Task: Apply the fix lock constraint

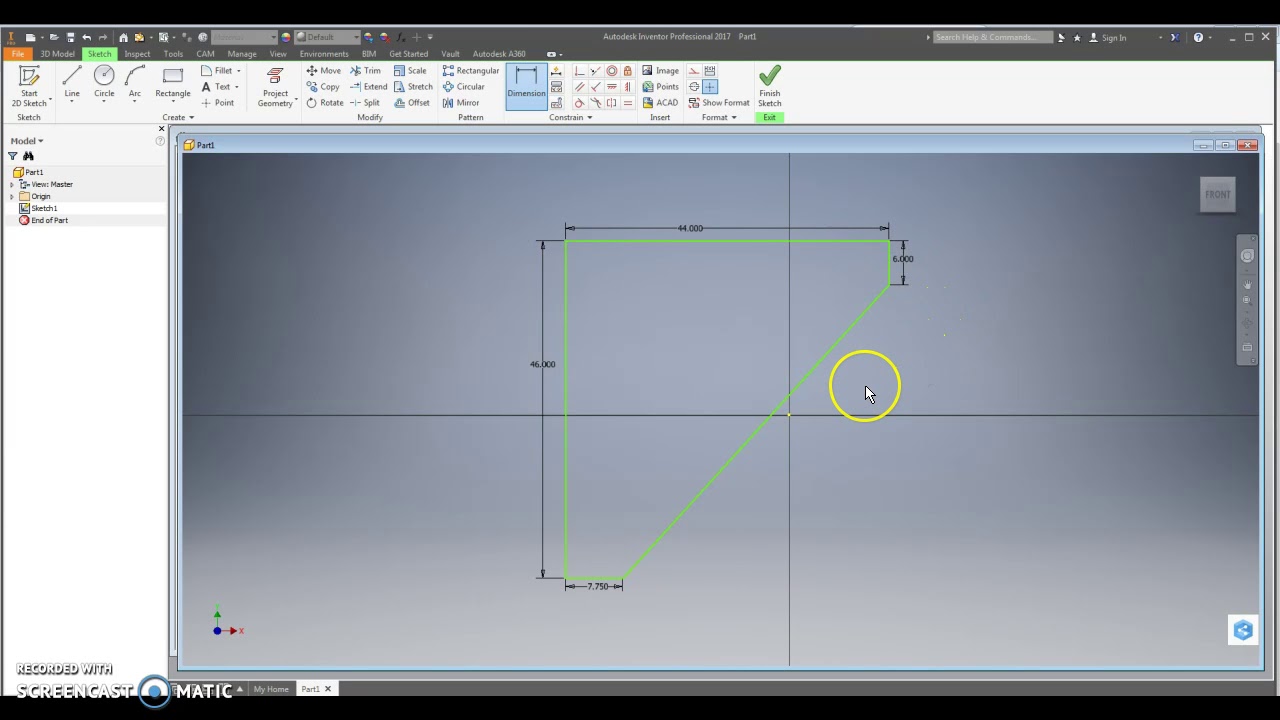Action: (x=628, y=71)
